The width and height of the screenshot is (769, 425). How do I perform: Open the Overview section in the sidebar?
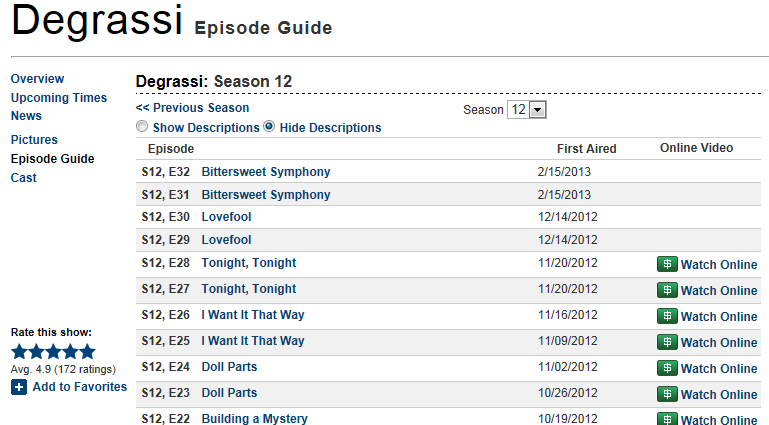(x=37, y=79)
